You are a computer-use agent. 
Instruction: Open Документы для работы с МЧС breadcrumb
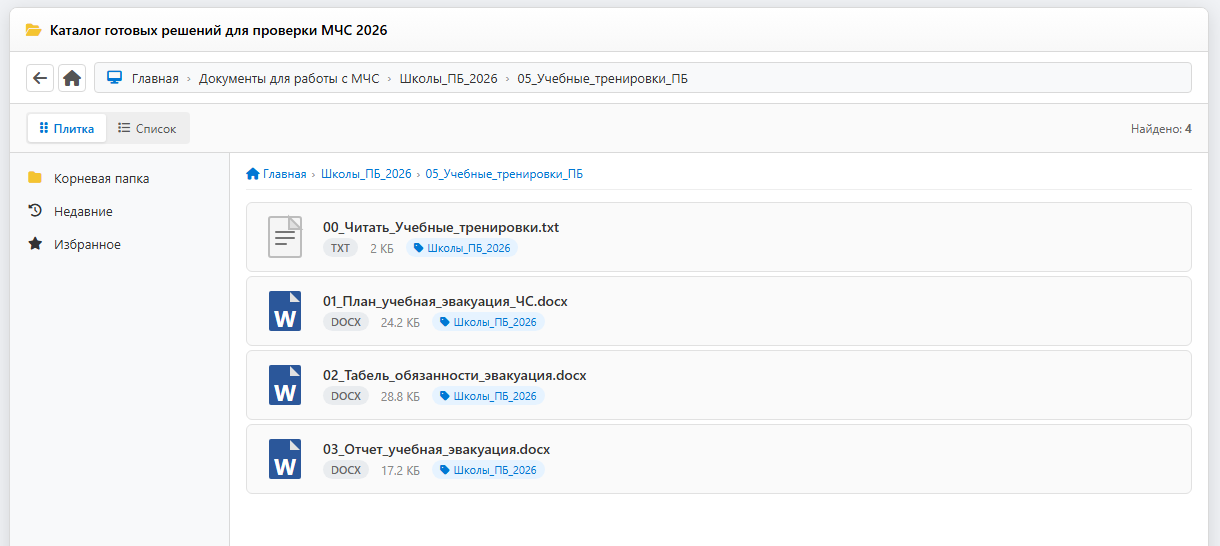click(289, 78)
